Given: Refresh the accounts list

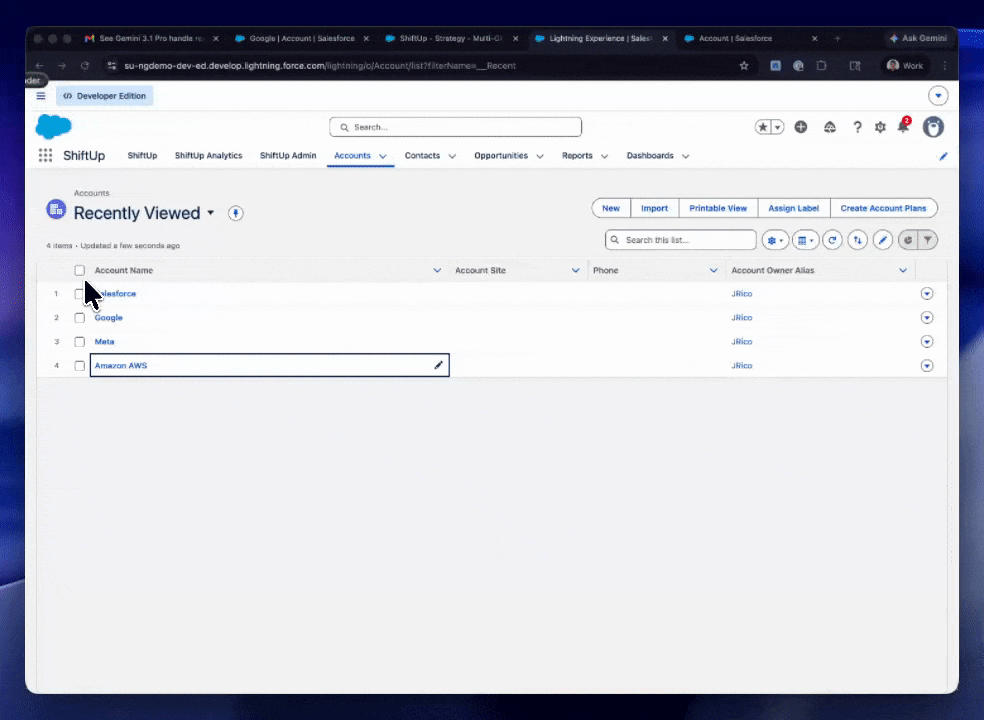Looking at the screenshot, I should pos(832,240).
